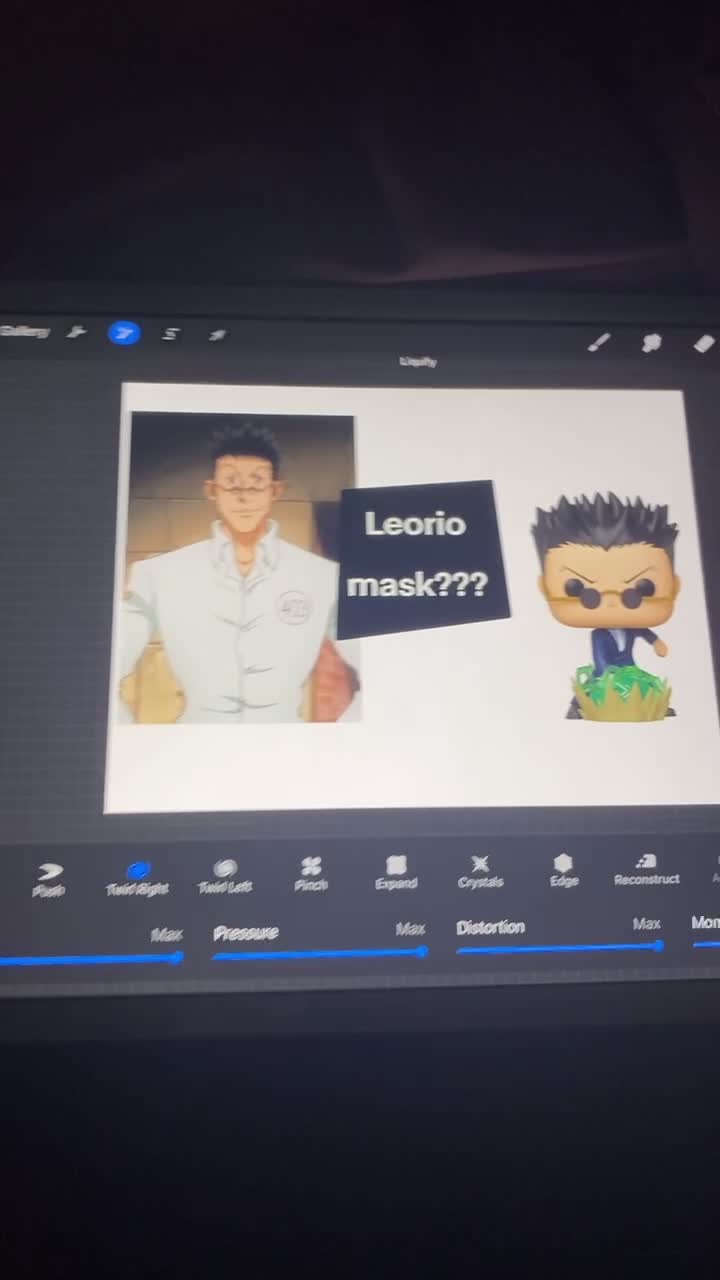Choose Crystals liquify mode
The width and height of the screenshot is (720, 1280).
(480, 871)
